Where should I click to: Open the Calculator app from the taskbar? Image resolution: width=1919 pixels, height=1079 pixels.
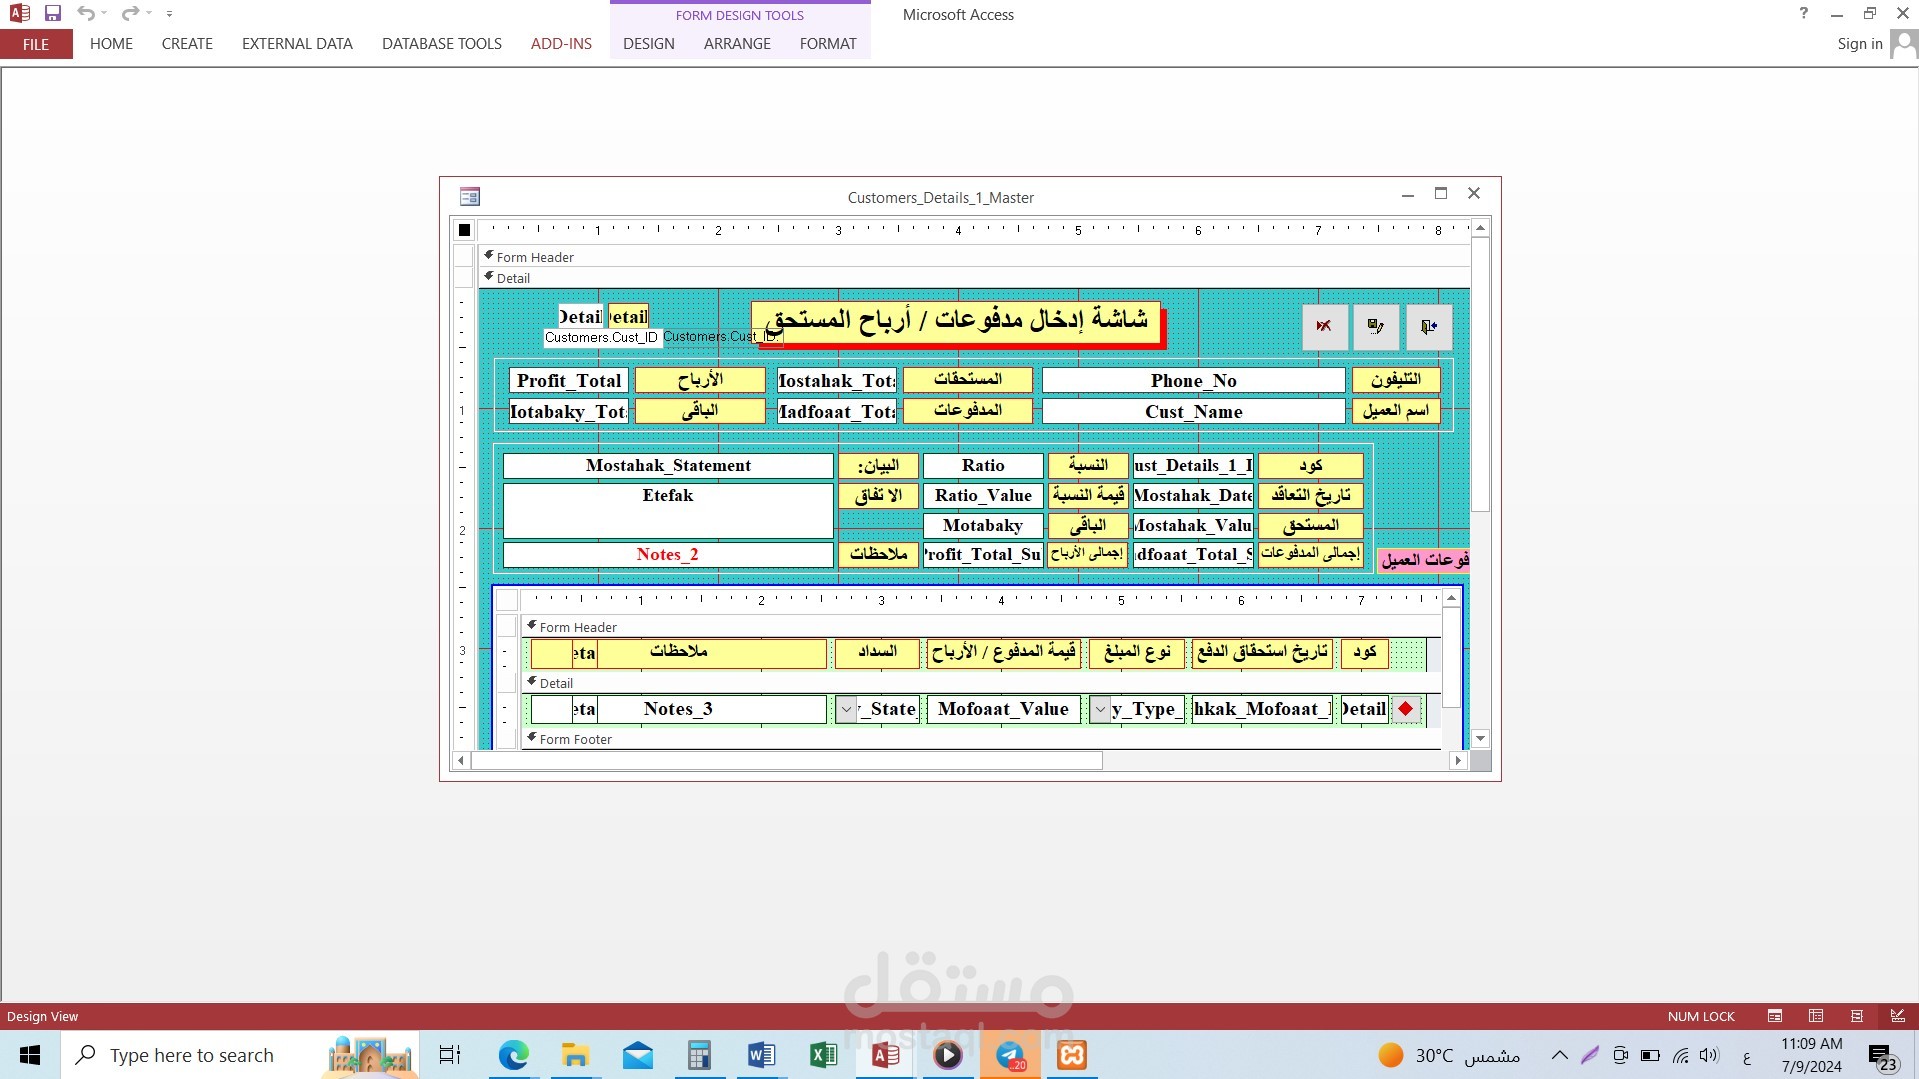pyautogui.click(x=699, y=1055)
